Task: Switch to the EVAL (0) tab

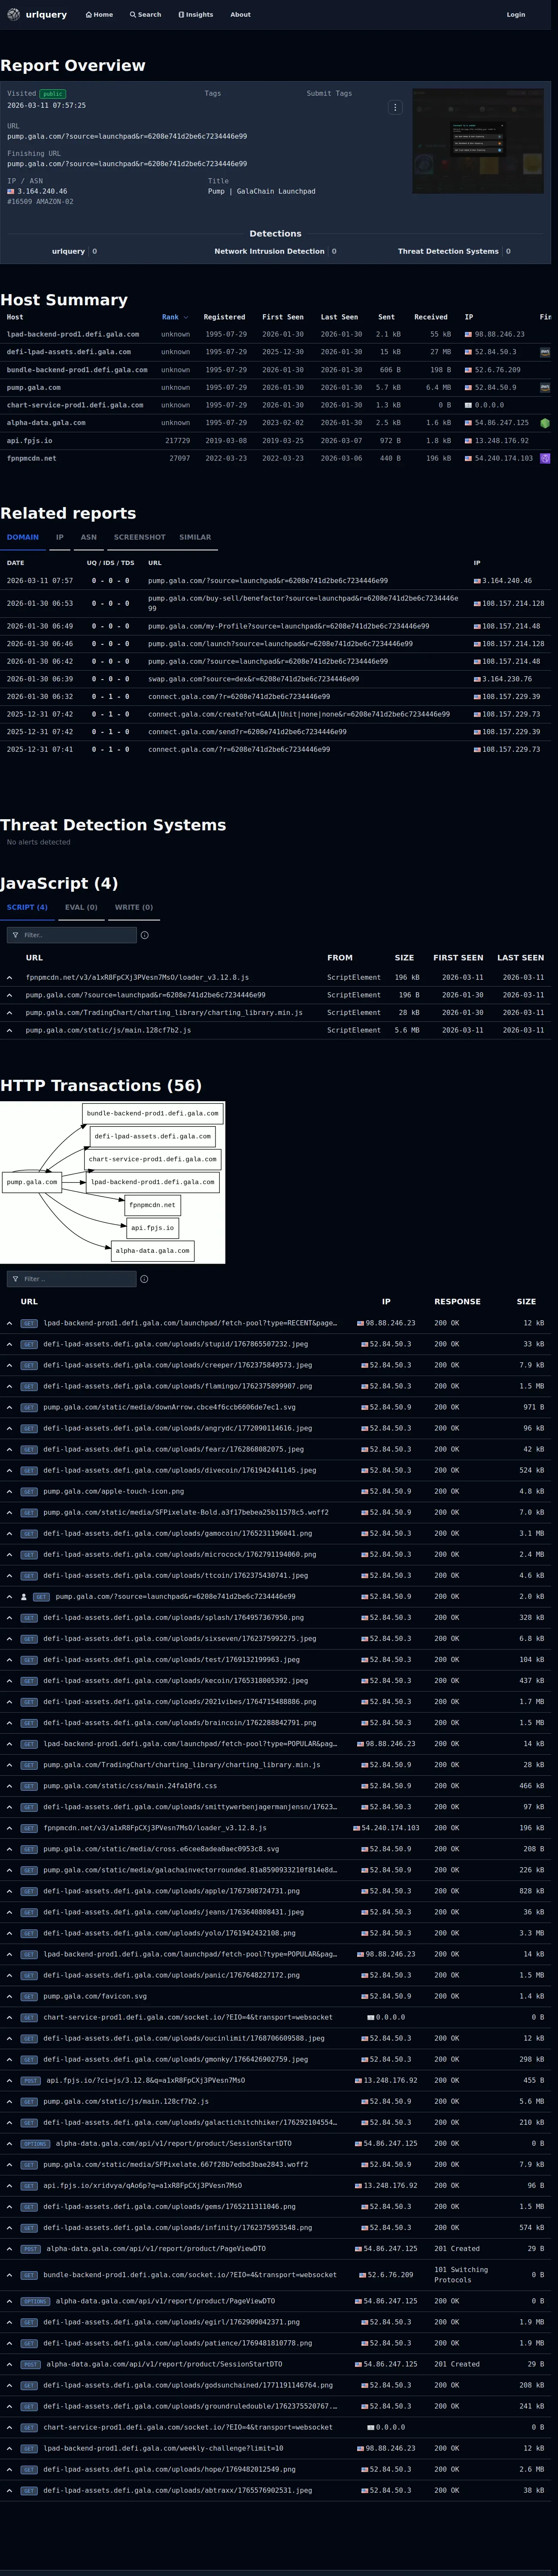Action: (x=81, y=907)
